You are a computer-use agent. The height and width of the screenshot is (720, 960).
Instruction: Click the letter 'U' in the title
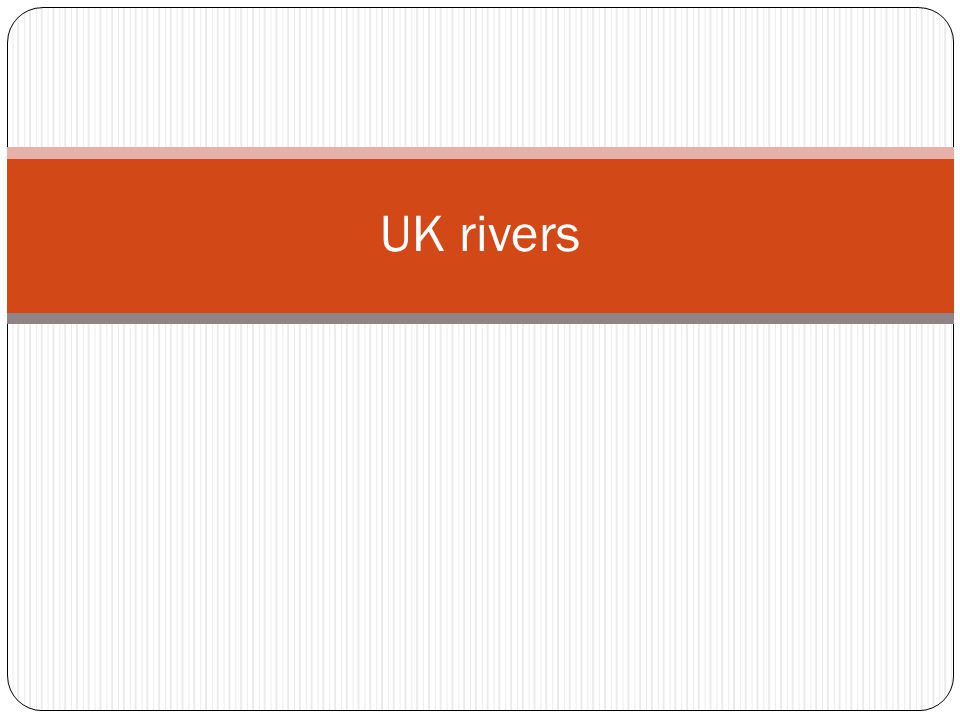(395, 233)
